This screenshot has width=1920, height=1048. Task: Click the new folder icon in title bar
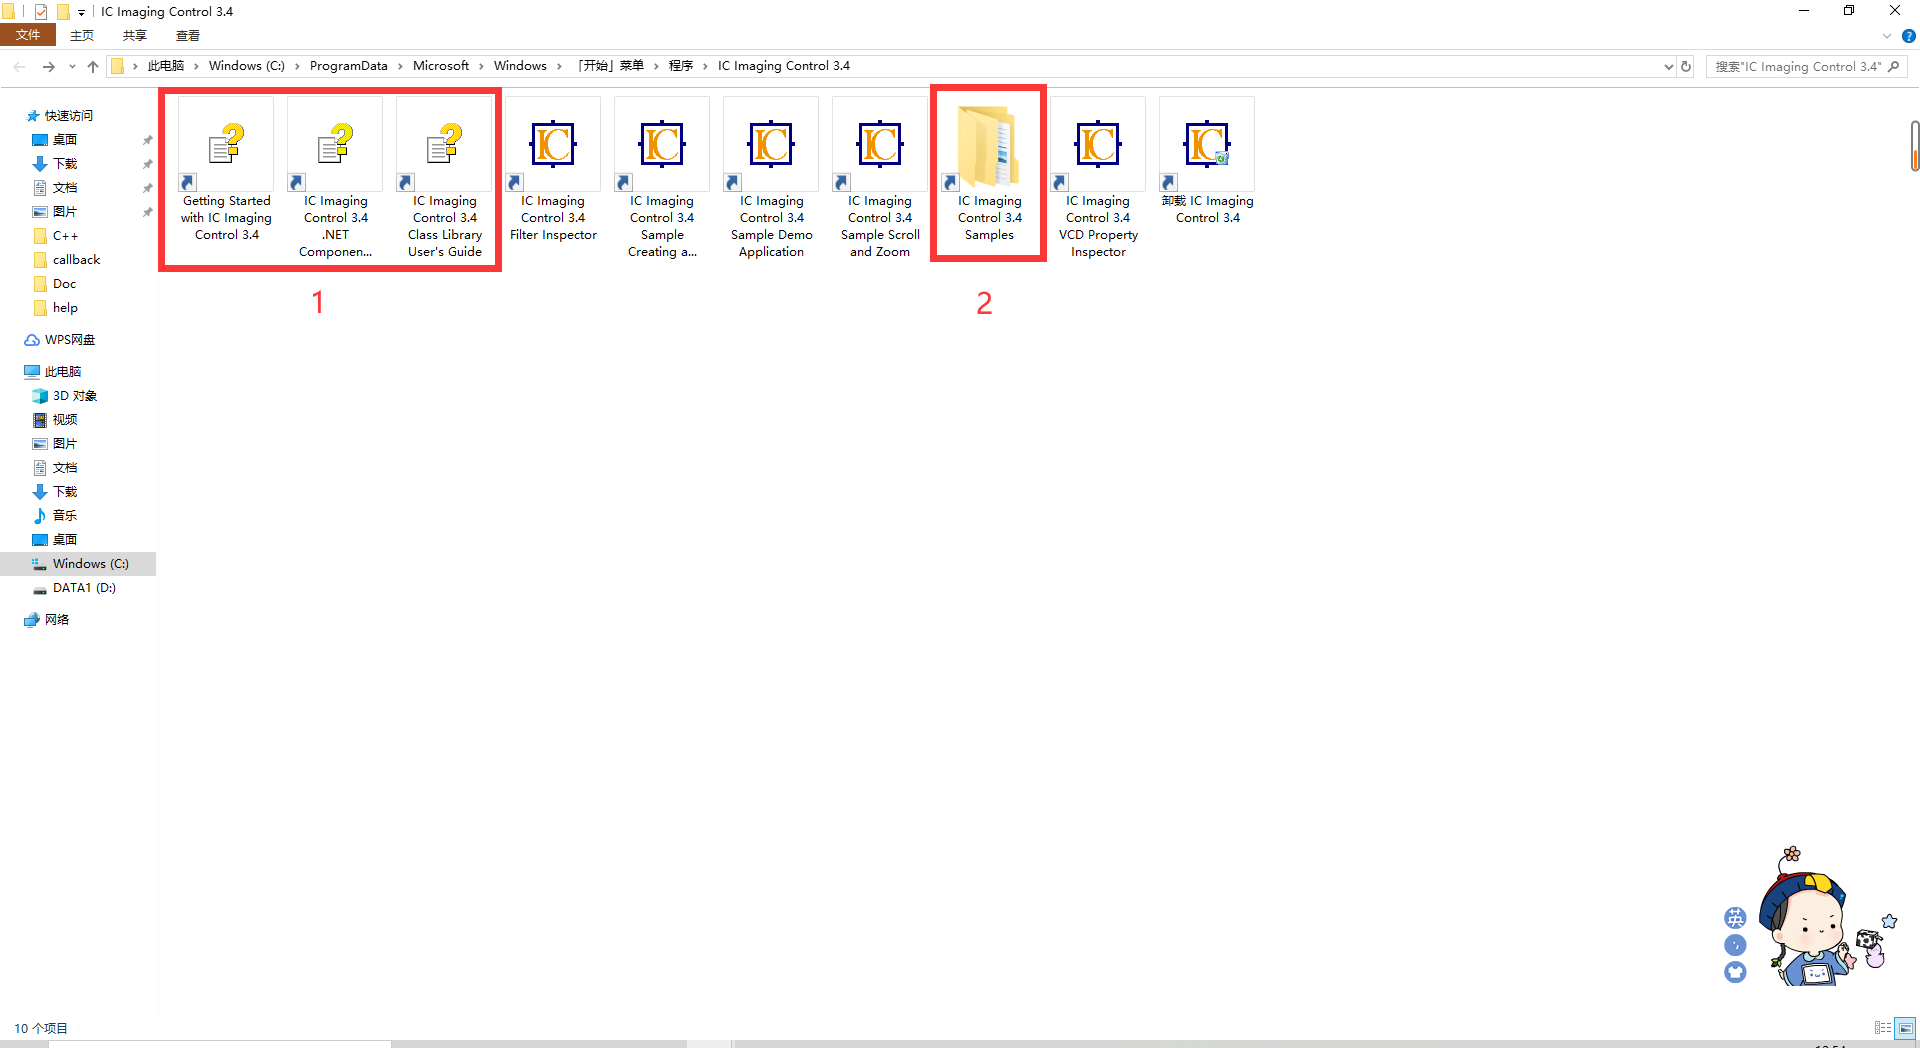pyautogui.click(x=63, y=12)
